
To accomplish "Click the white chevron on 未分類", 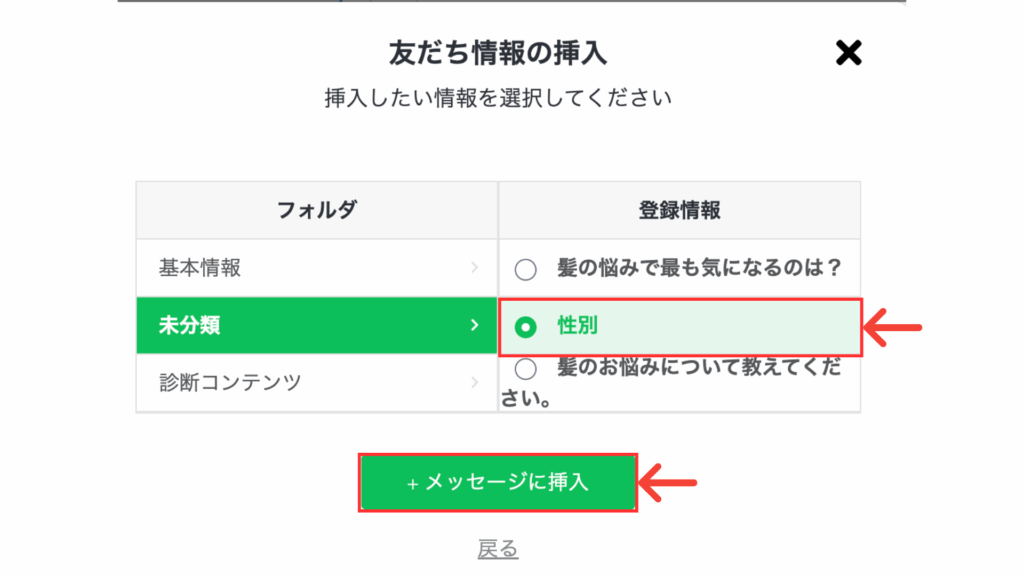I will pos(475,325).
